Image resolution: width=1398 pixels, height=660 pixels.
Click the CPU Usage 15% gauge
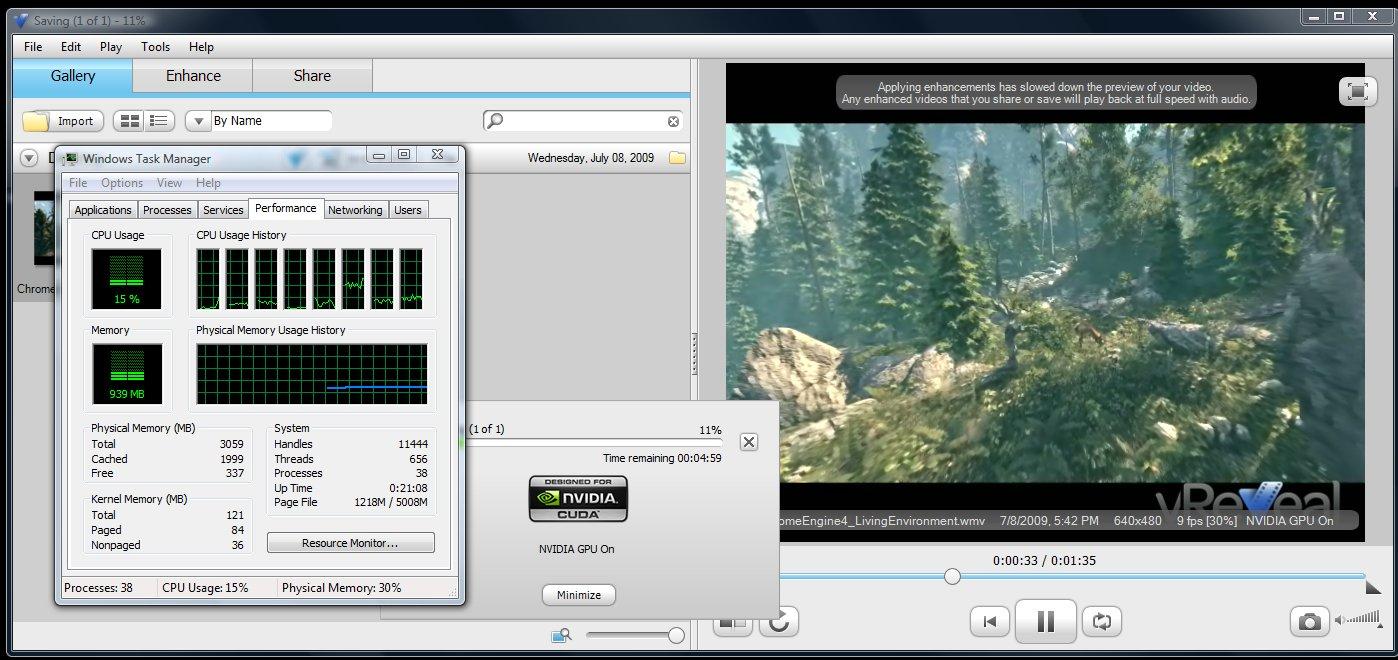[x=126, y=278]
